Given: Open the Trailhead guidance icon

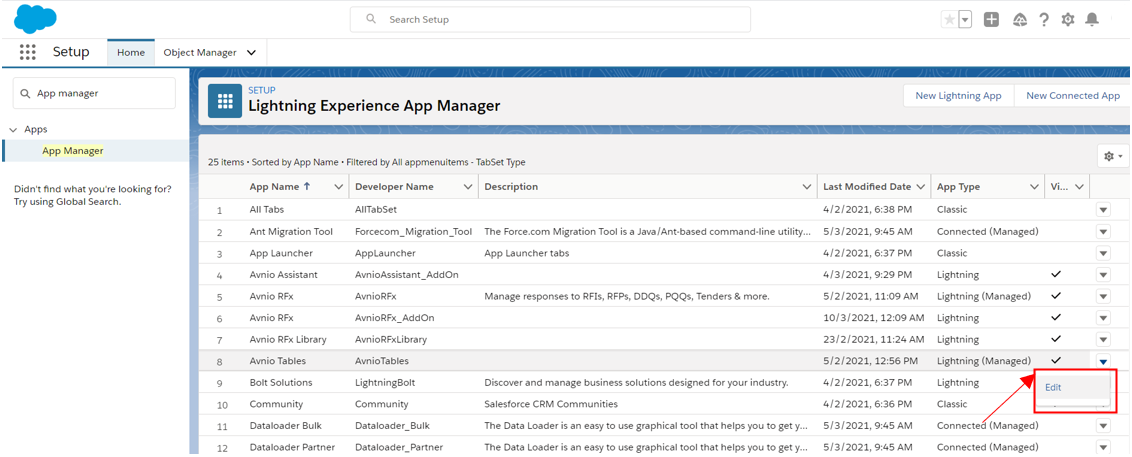Looking at the screenshot, I should [x=1019, y=20].
